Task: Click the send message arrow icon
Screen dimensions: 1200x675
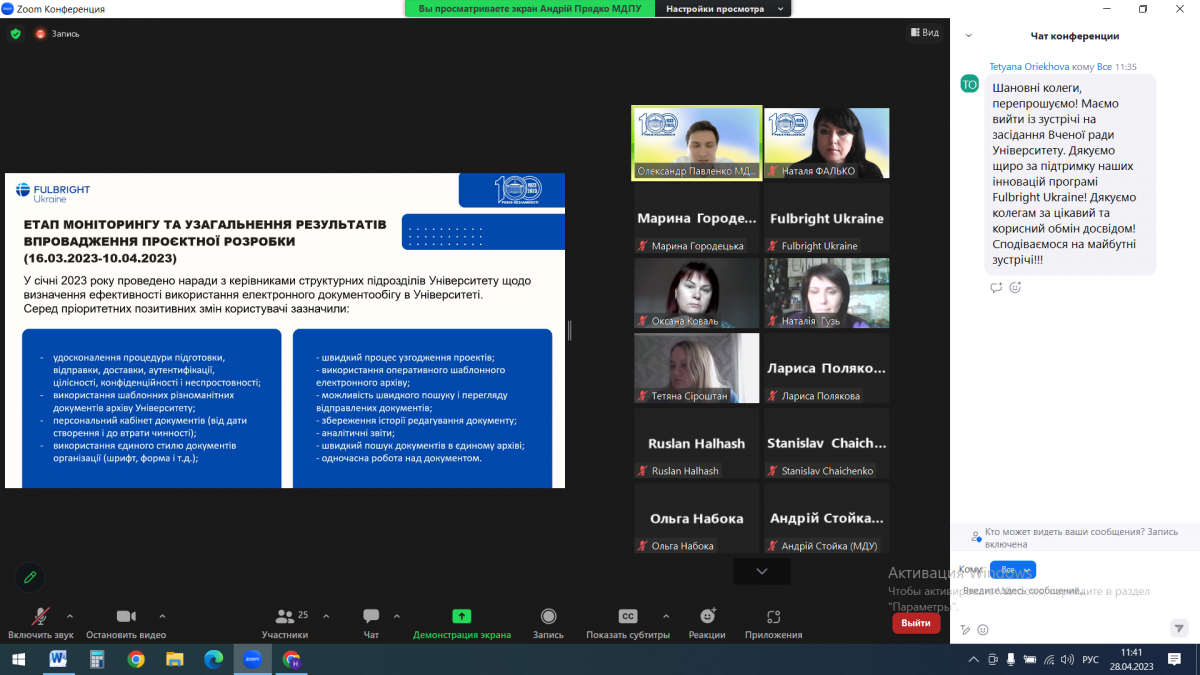Action: click(1178, 628)
